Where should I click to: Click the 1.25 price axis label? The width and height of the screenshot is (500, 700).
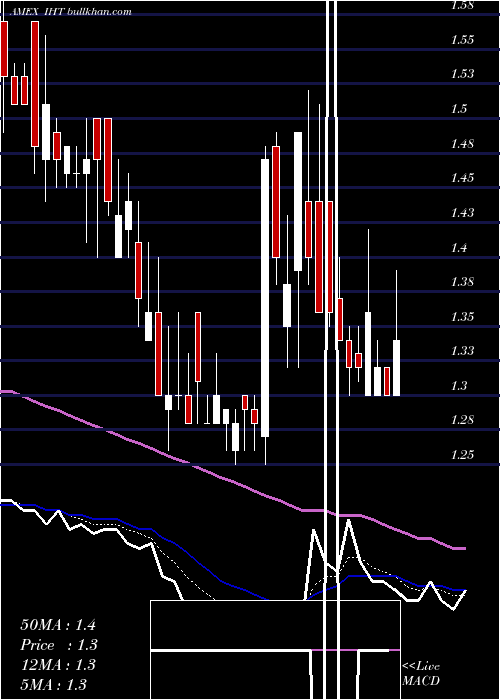click(462, 454)
